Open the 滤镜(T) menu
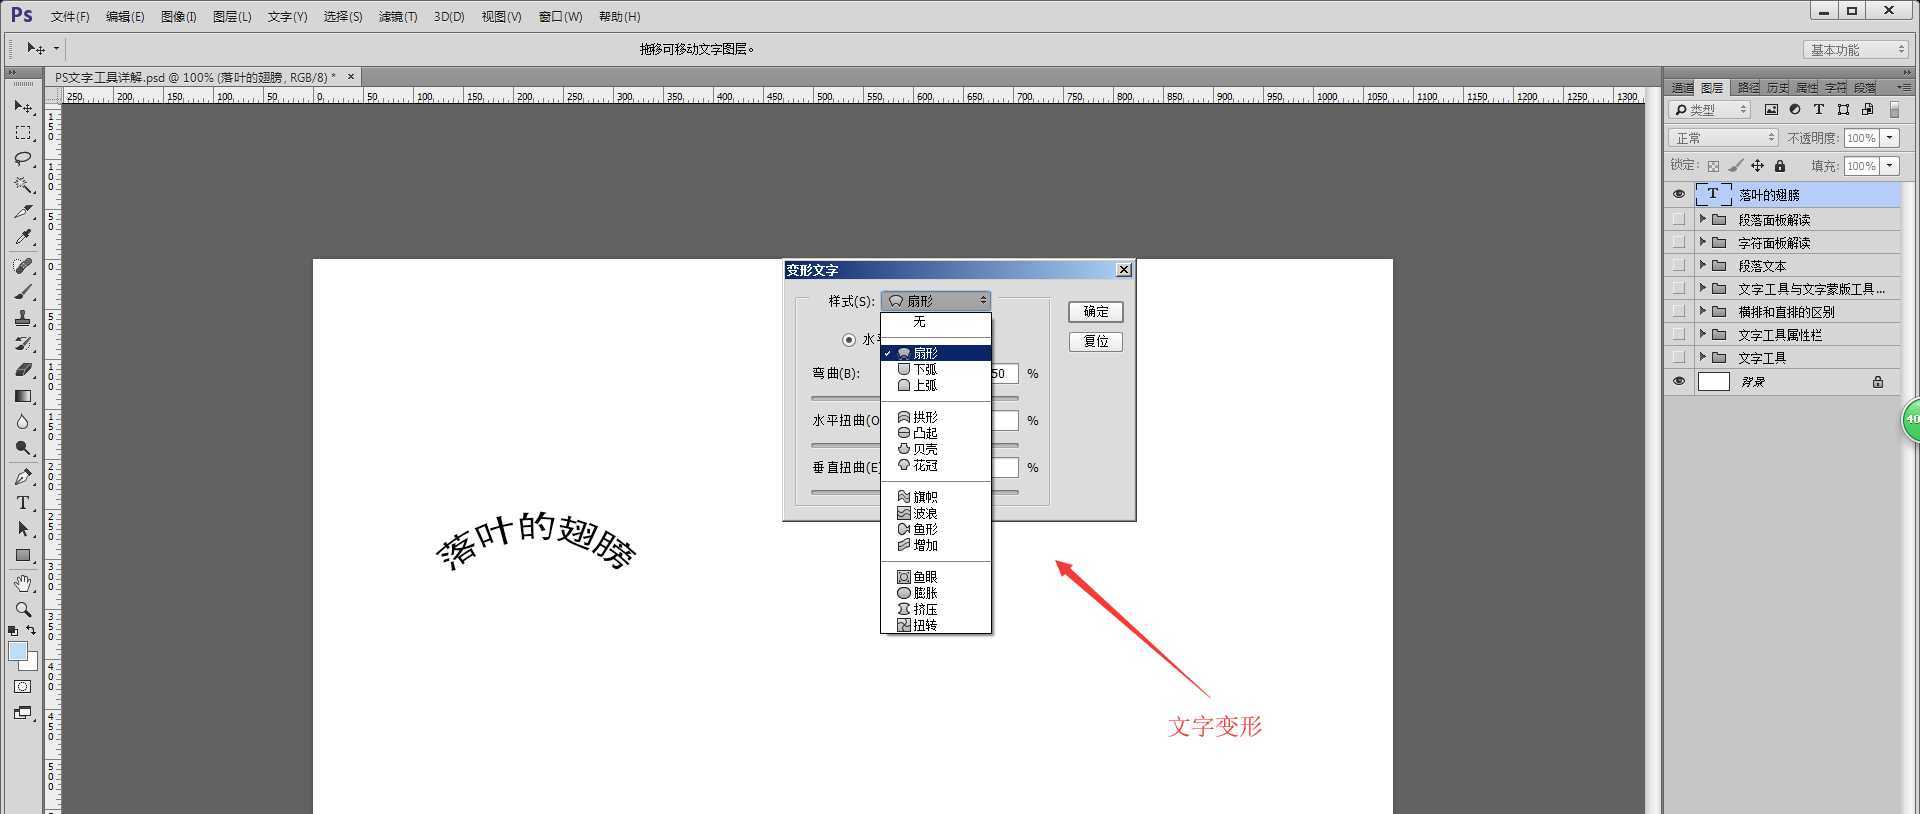 pos(398,17)
